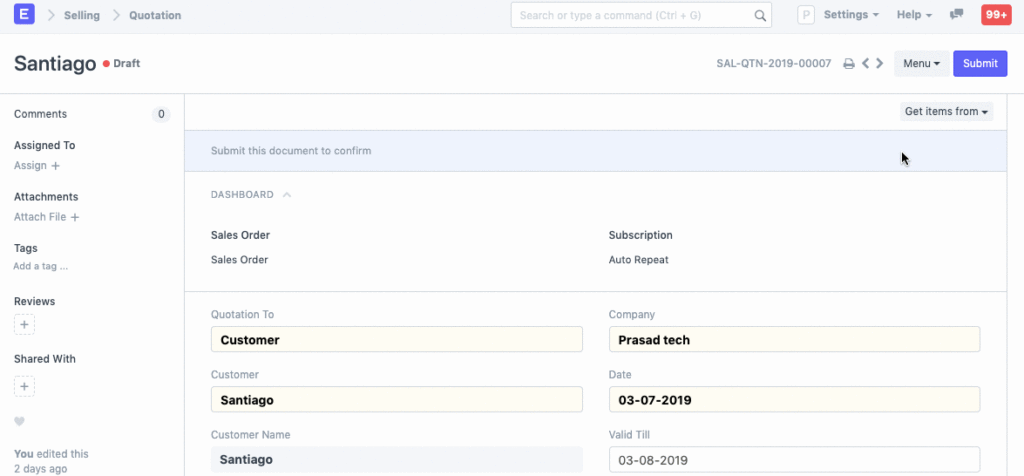Click the ERPNext home logo icon
Viewport: 1024px width, 476px height.
click(x=25, y=15)
